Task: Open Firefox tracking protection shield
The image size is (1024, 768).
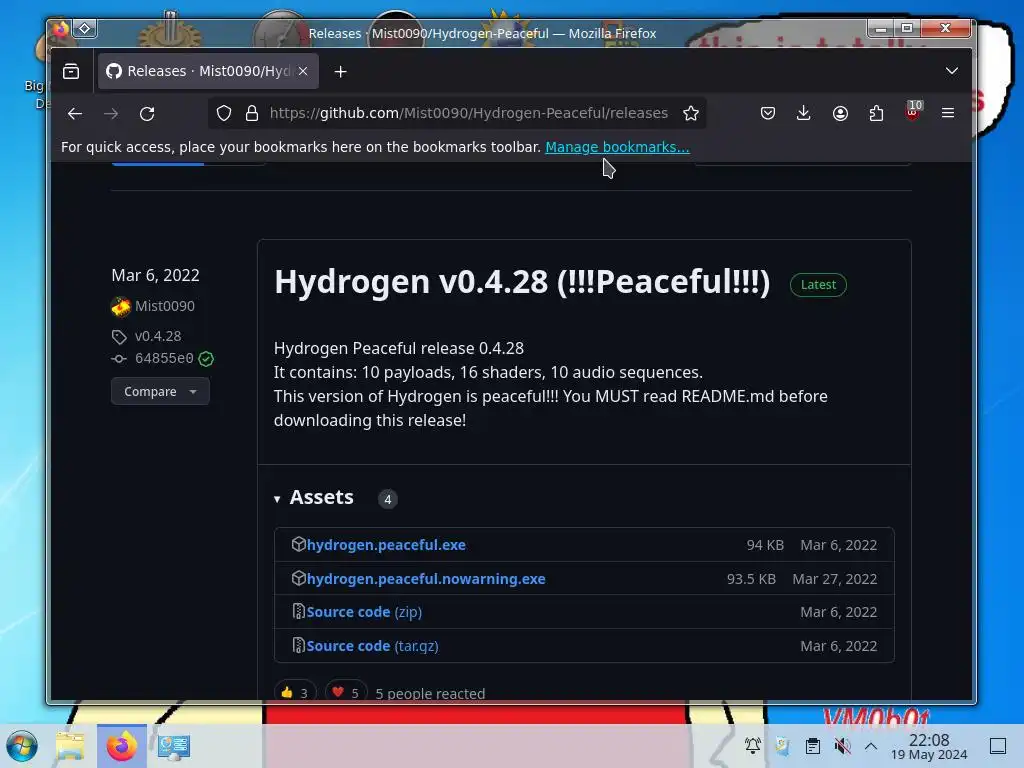Action: (224, 114)
